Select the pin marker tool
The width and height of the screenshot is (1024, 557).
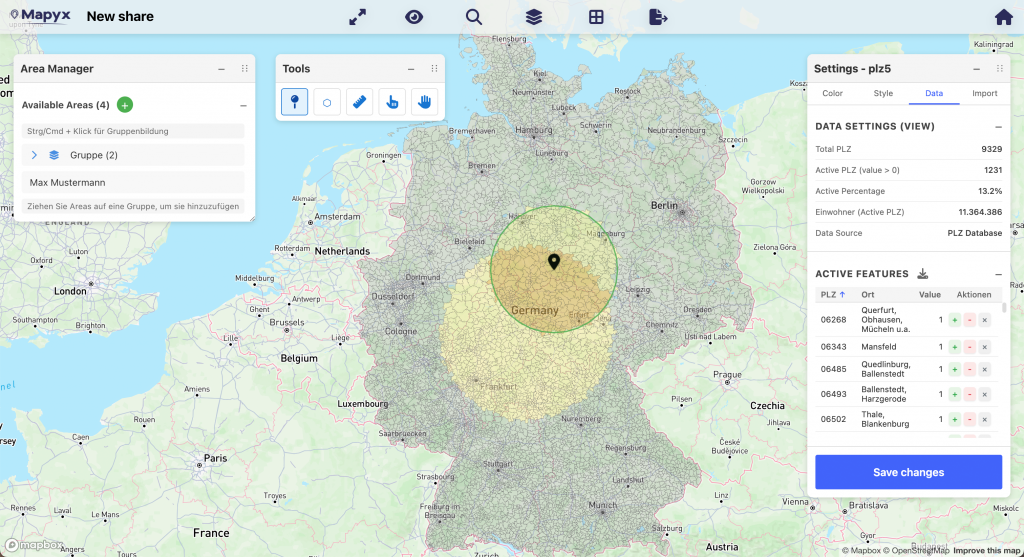295,101
